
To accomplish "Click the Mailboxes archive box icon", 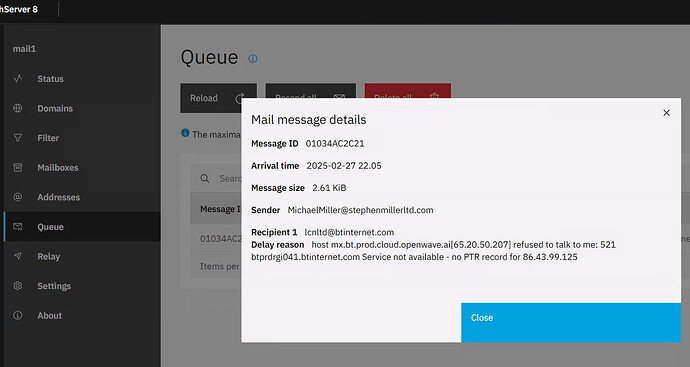I will [18, 167].
